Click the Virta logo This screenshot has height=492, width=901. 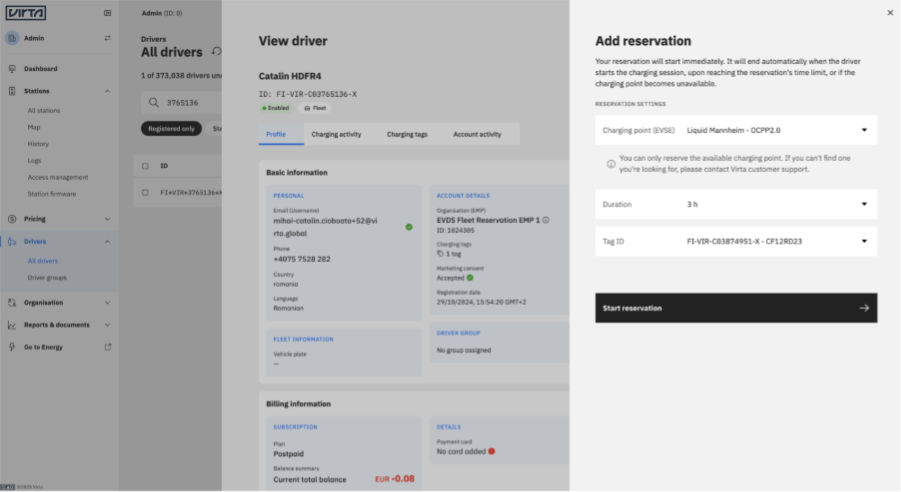pyautogui.click(x=26, y=13)
